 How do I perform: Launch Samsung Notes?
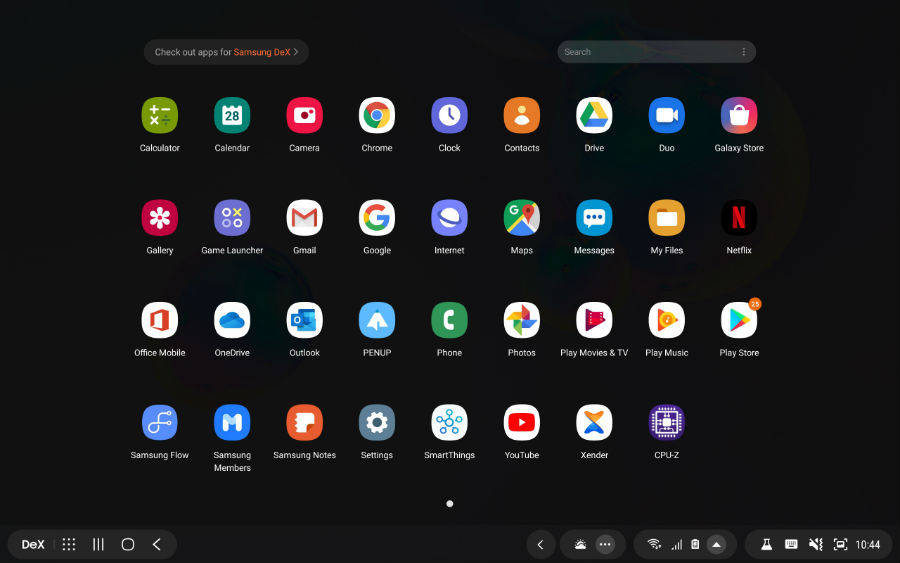(x=304, y=423)
